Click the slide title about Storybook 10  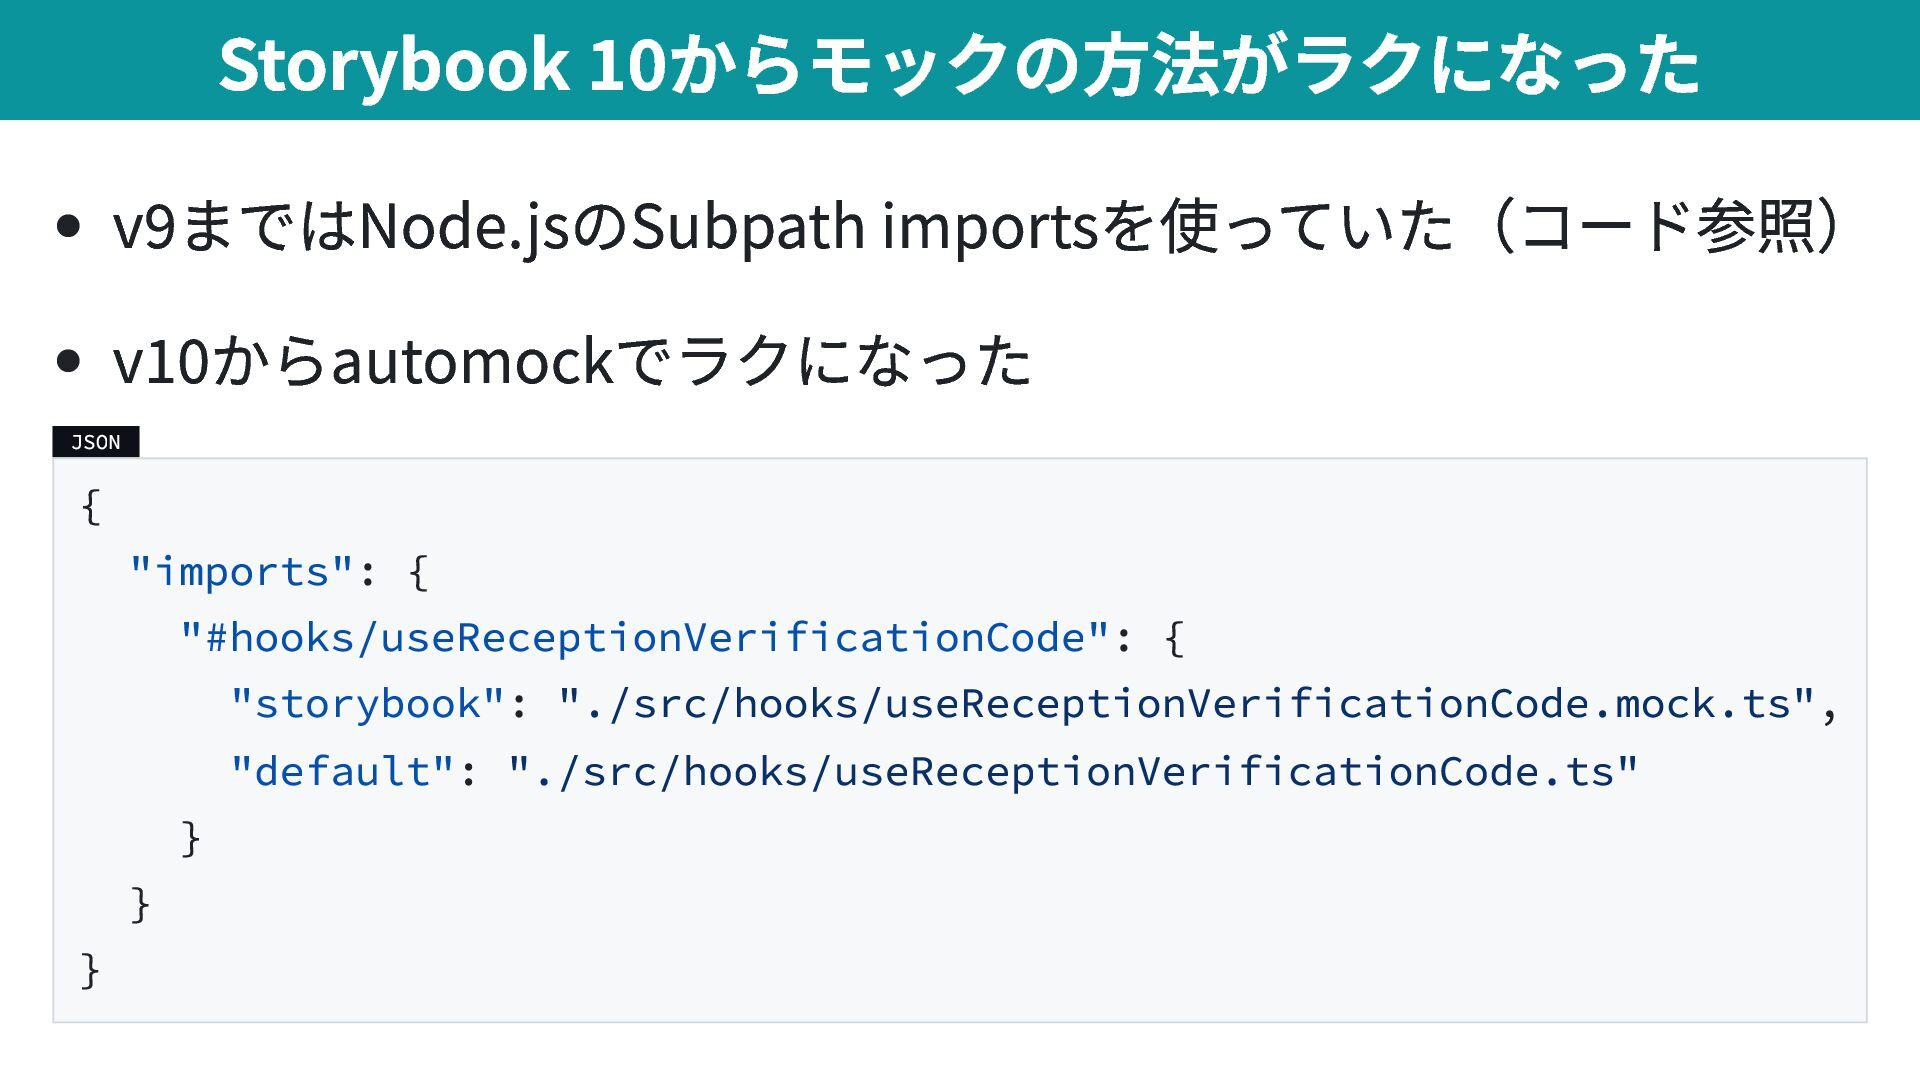pyautogui.click(x=958, y=64)
